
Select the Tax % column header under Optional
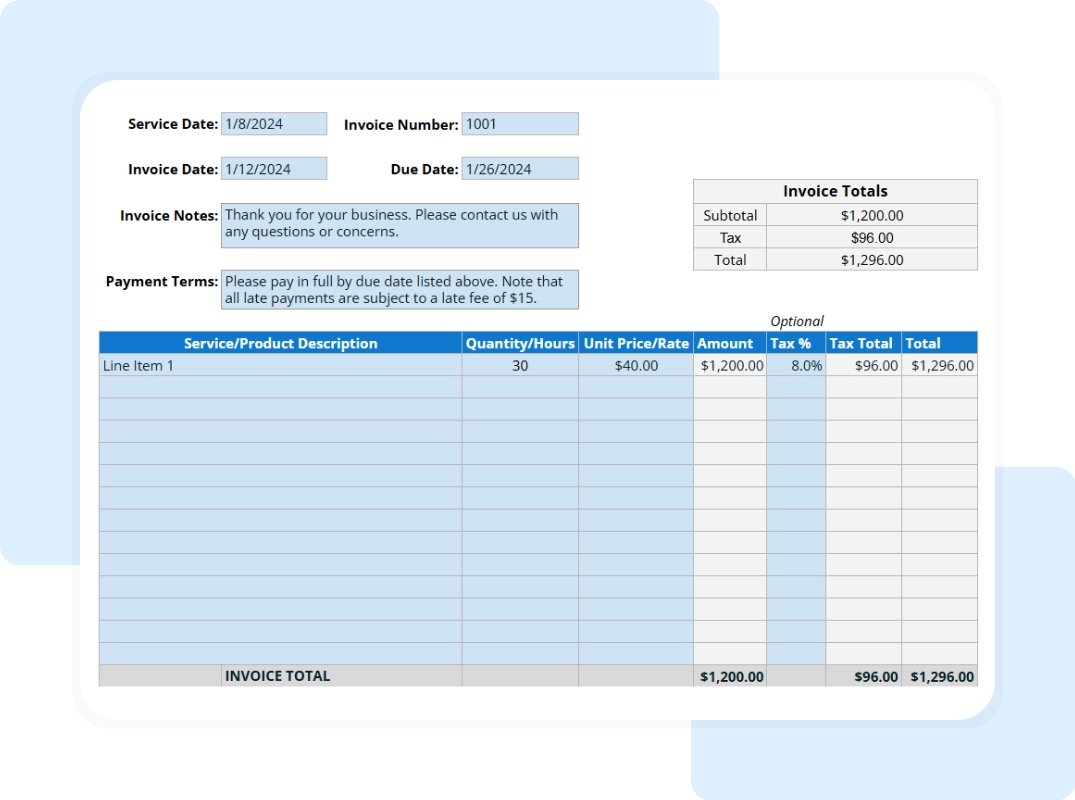point(794,343)
